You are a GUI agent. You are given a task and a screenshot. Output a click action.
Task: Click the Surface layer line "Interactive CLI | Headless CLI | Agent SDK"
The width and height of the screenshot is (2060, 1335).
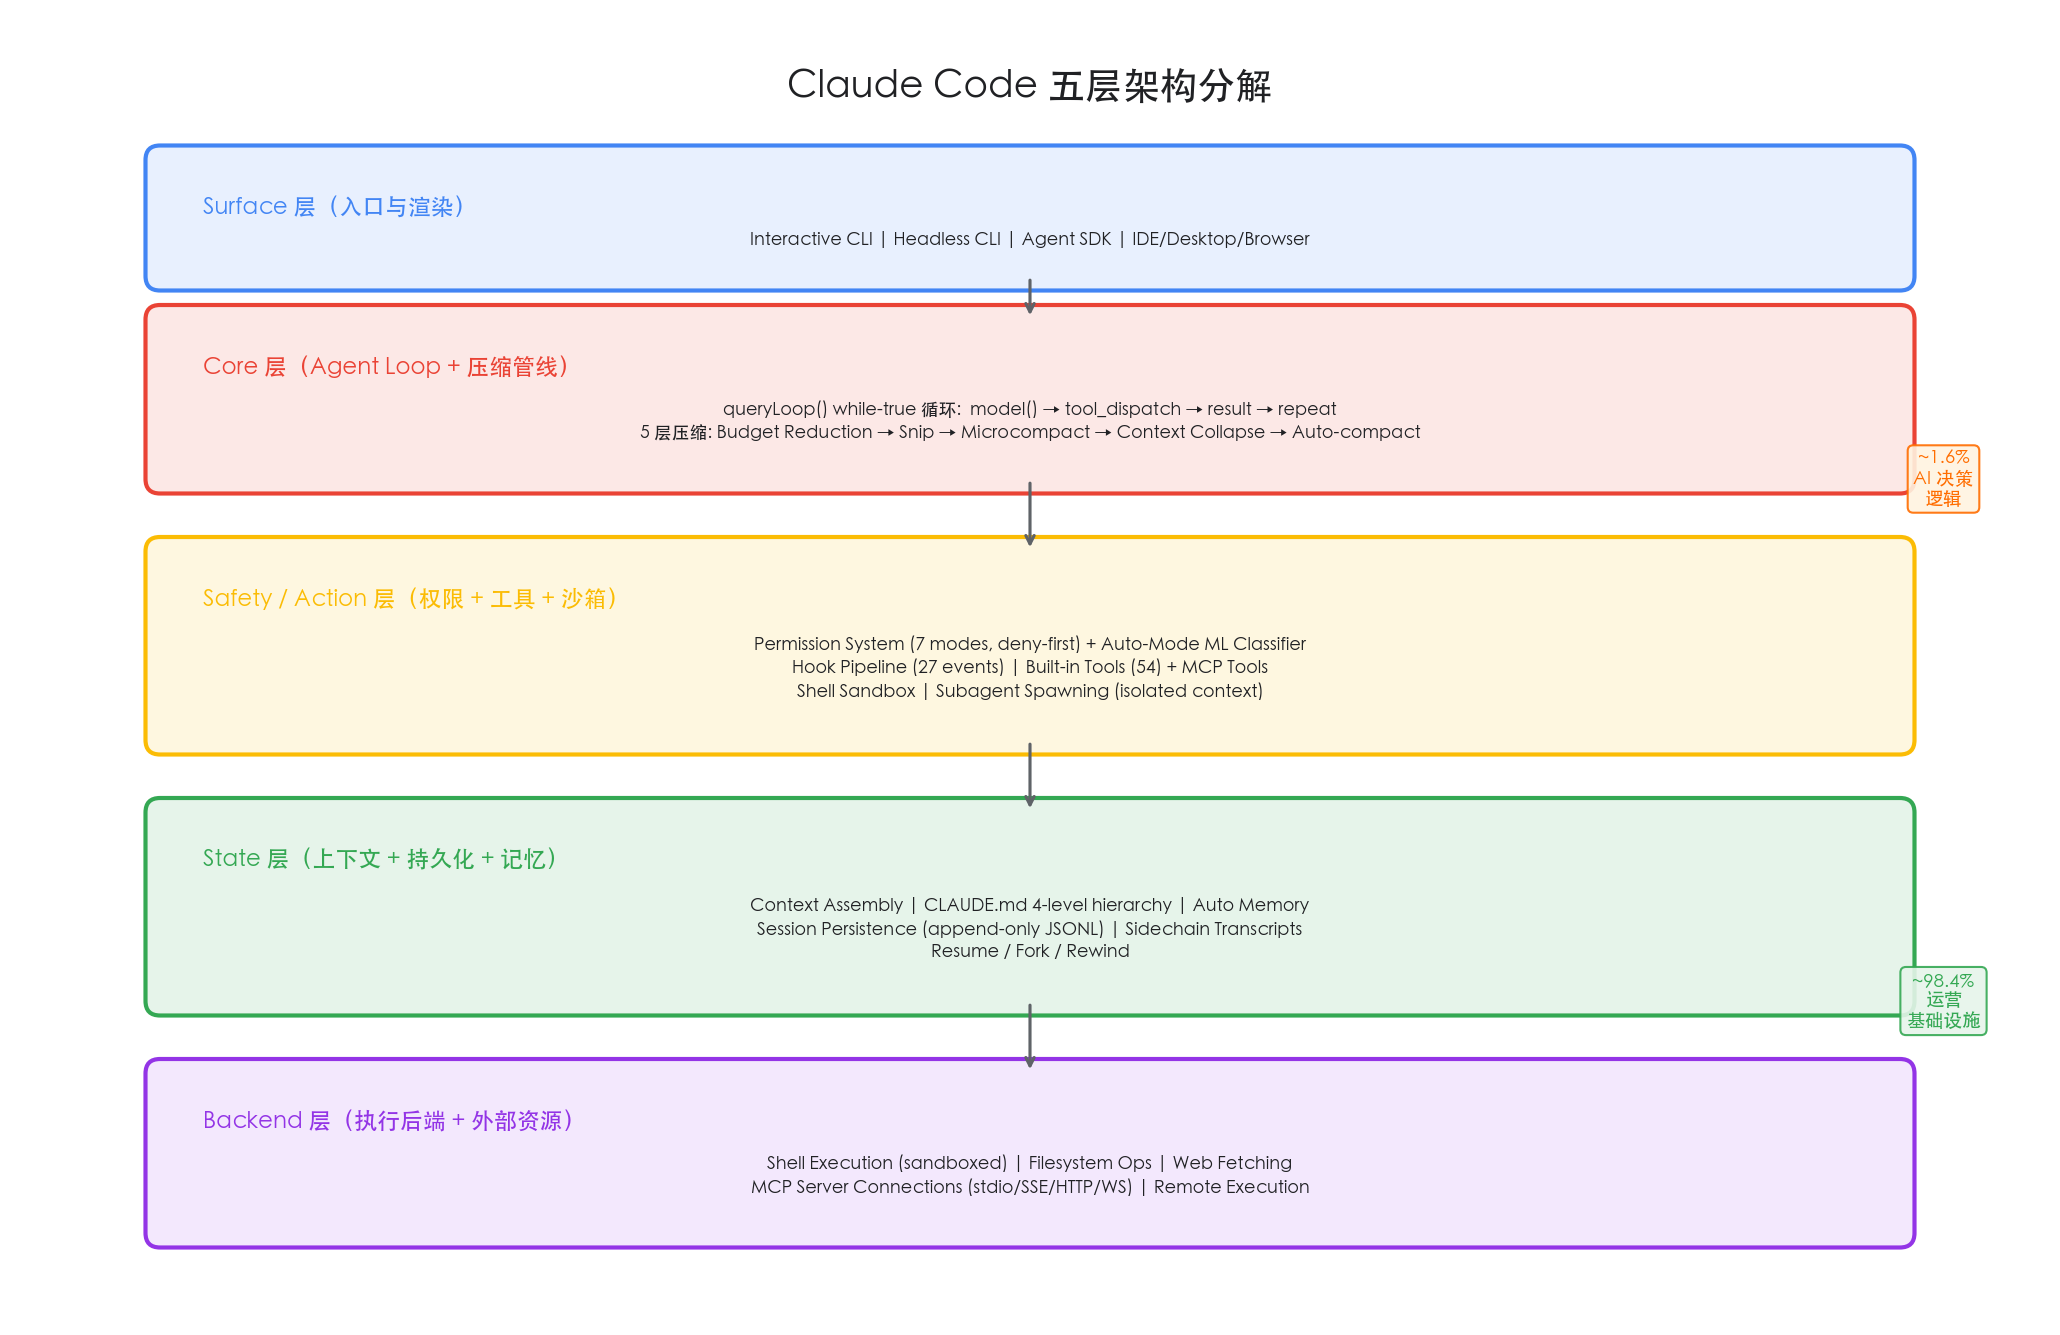[x=1029, y=239]
